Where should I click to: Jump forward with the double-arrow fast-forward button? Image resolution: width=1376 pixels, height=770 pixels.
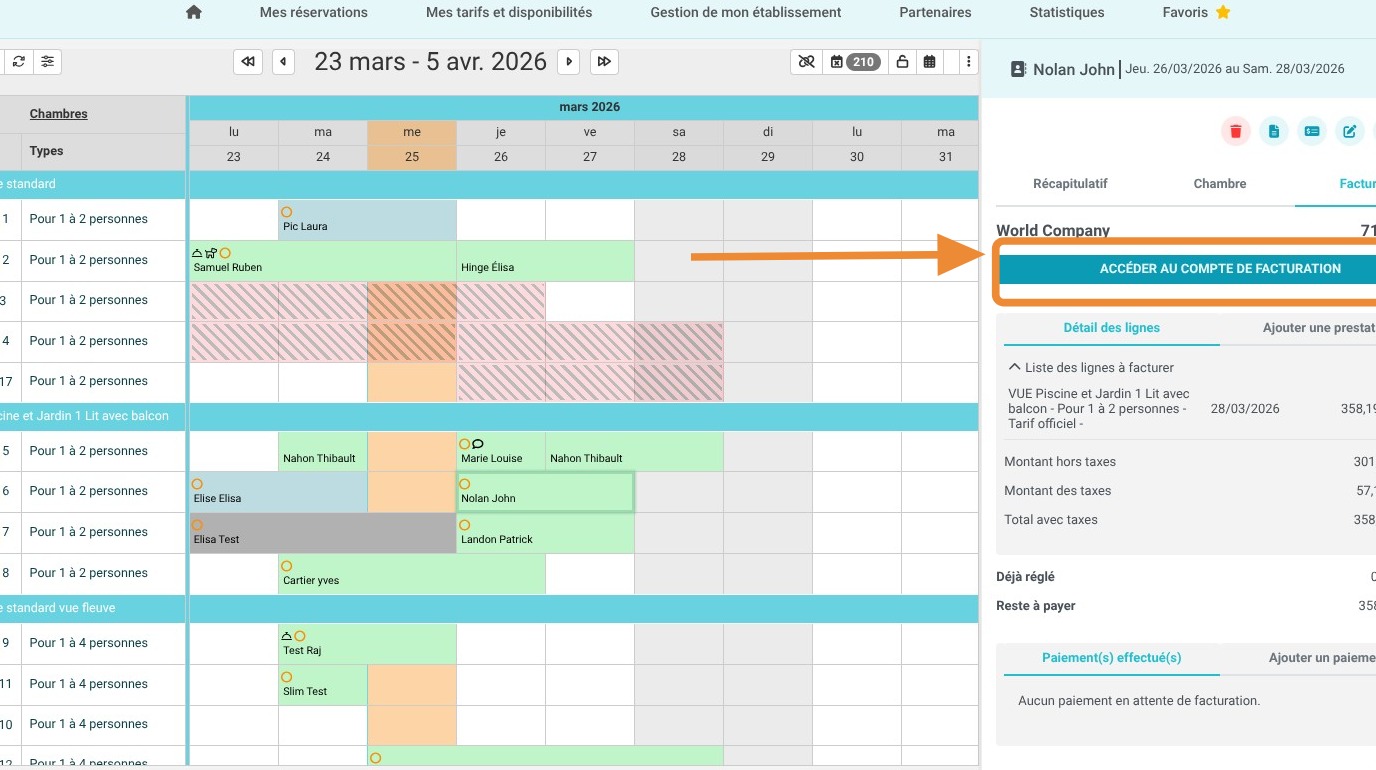point(604,62)
